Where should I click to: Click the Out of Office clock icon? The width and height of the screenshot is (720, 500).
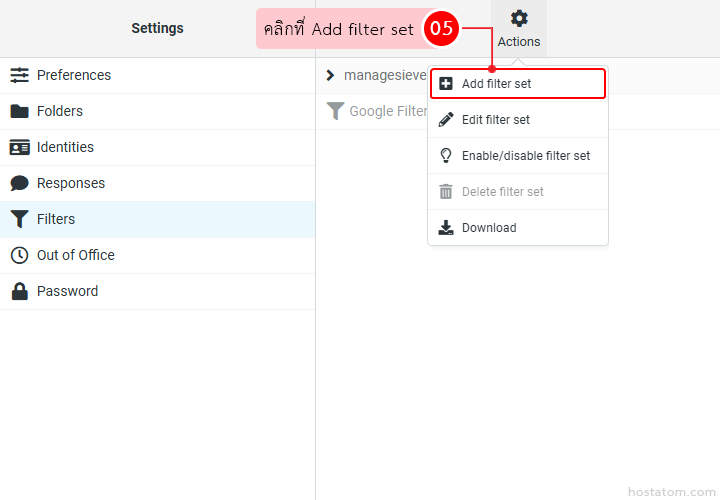[19, 255]
